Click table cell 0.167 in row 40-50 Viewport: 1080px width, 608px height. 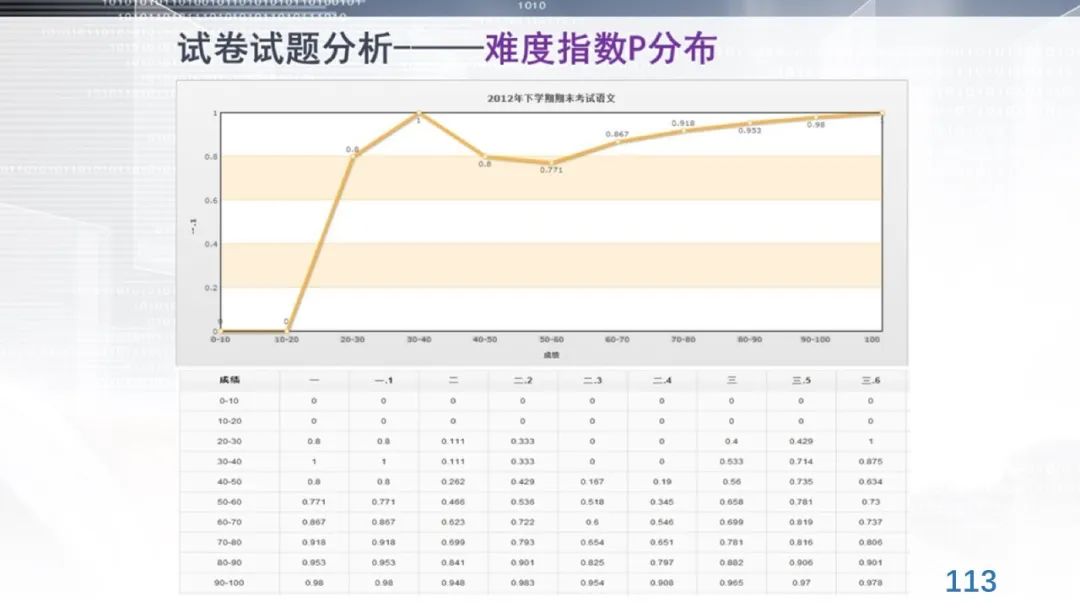pos(592,482)
